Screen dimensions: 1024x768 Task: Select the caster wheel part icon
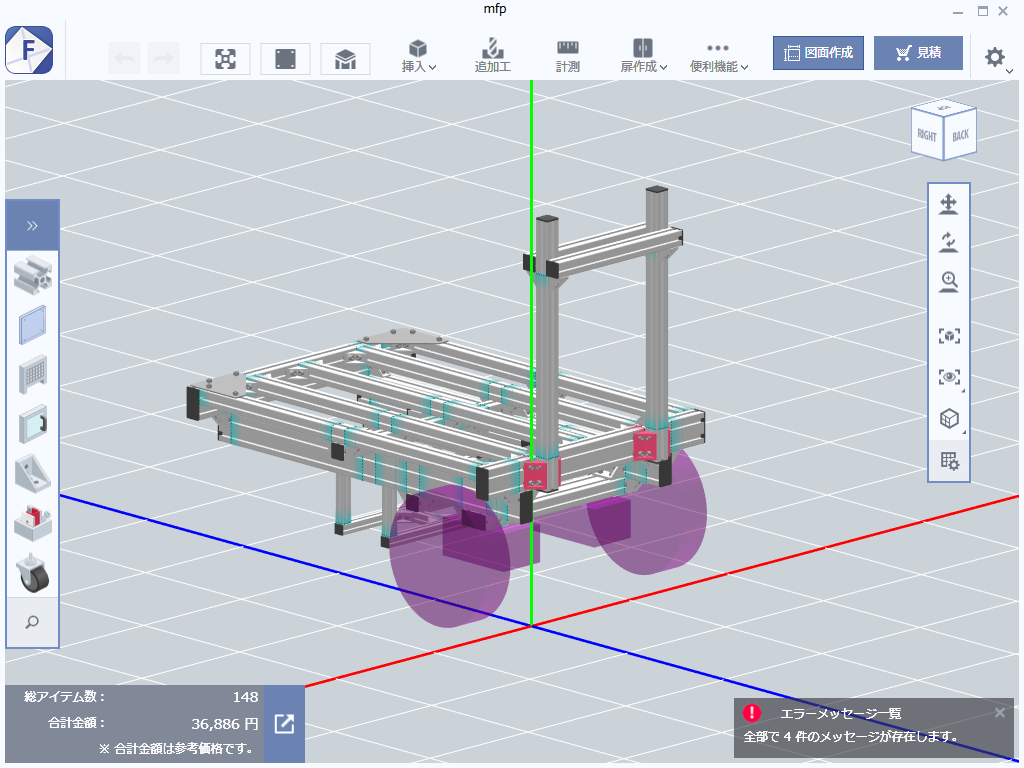[32, 574]
